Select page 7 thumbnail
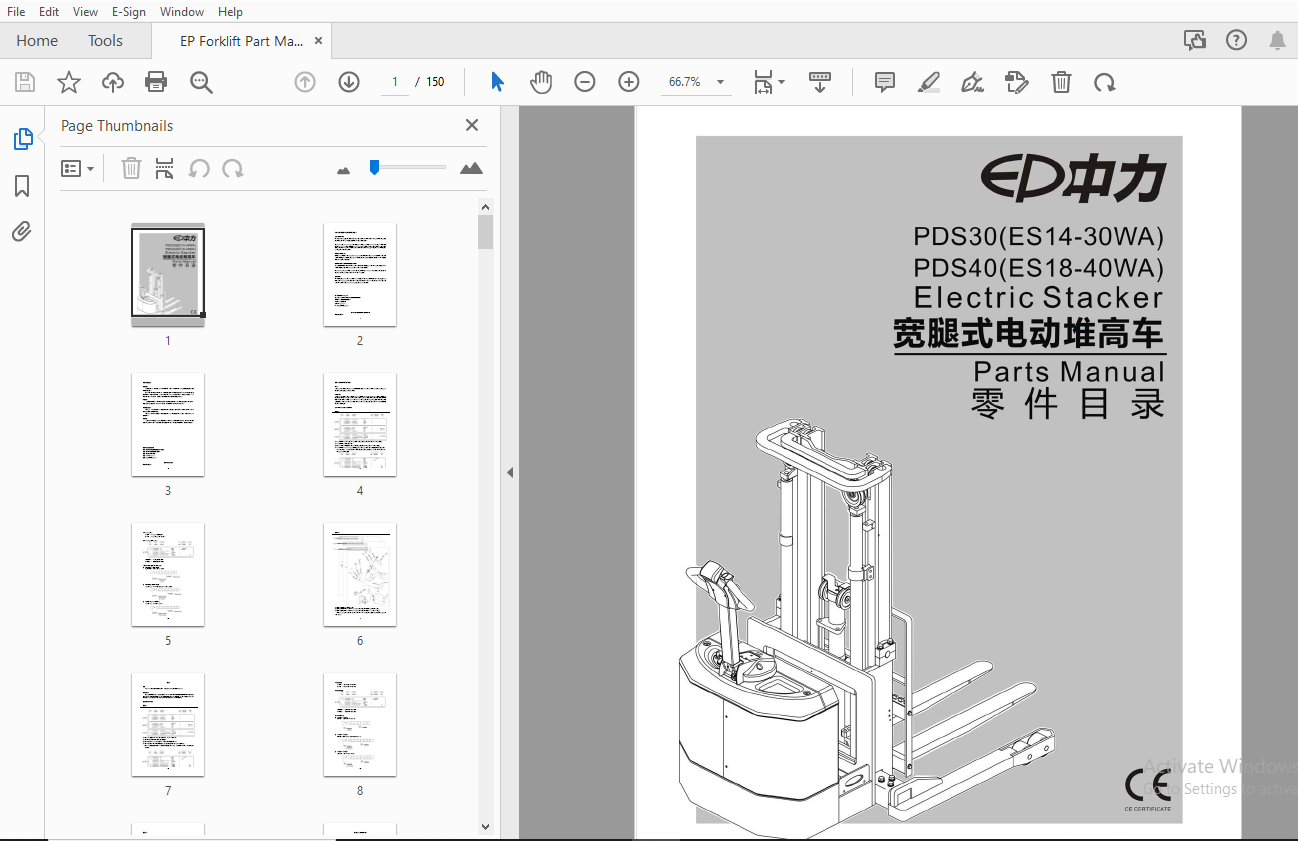 pos(168,724)
